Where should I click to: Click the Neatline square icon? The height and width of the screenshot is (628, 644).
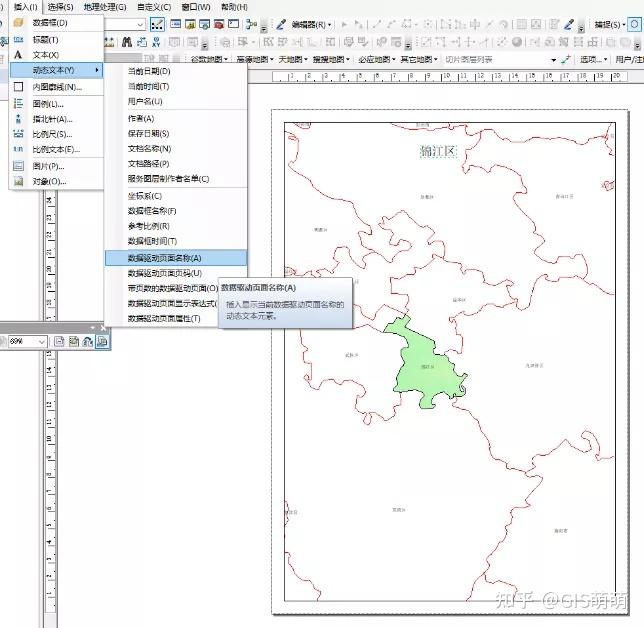tap(18, 87)
